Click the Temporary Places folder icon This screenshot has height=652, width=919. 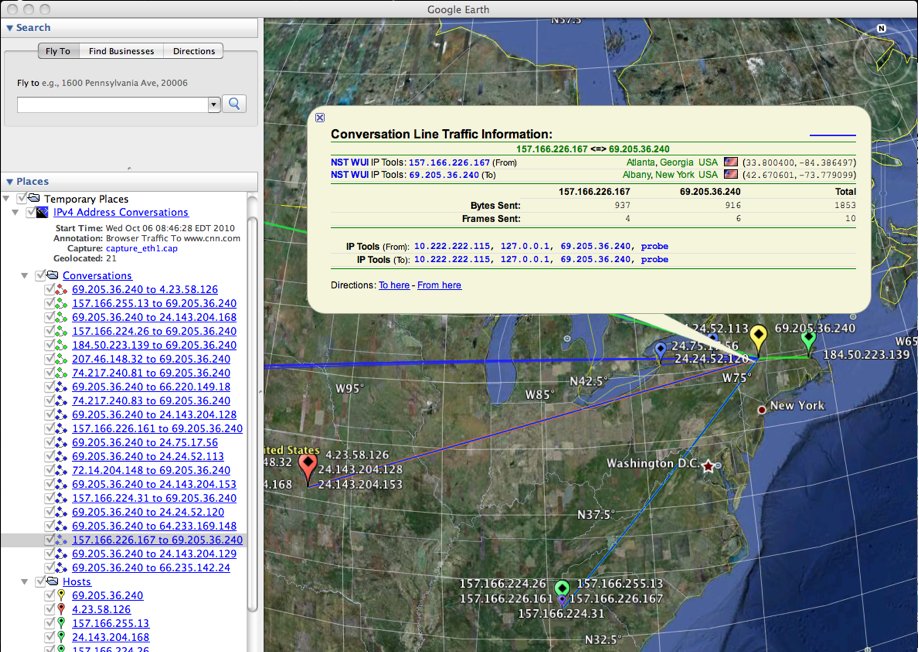tap(34, 198)
